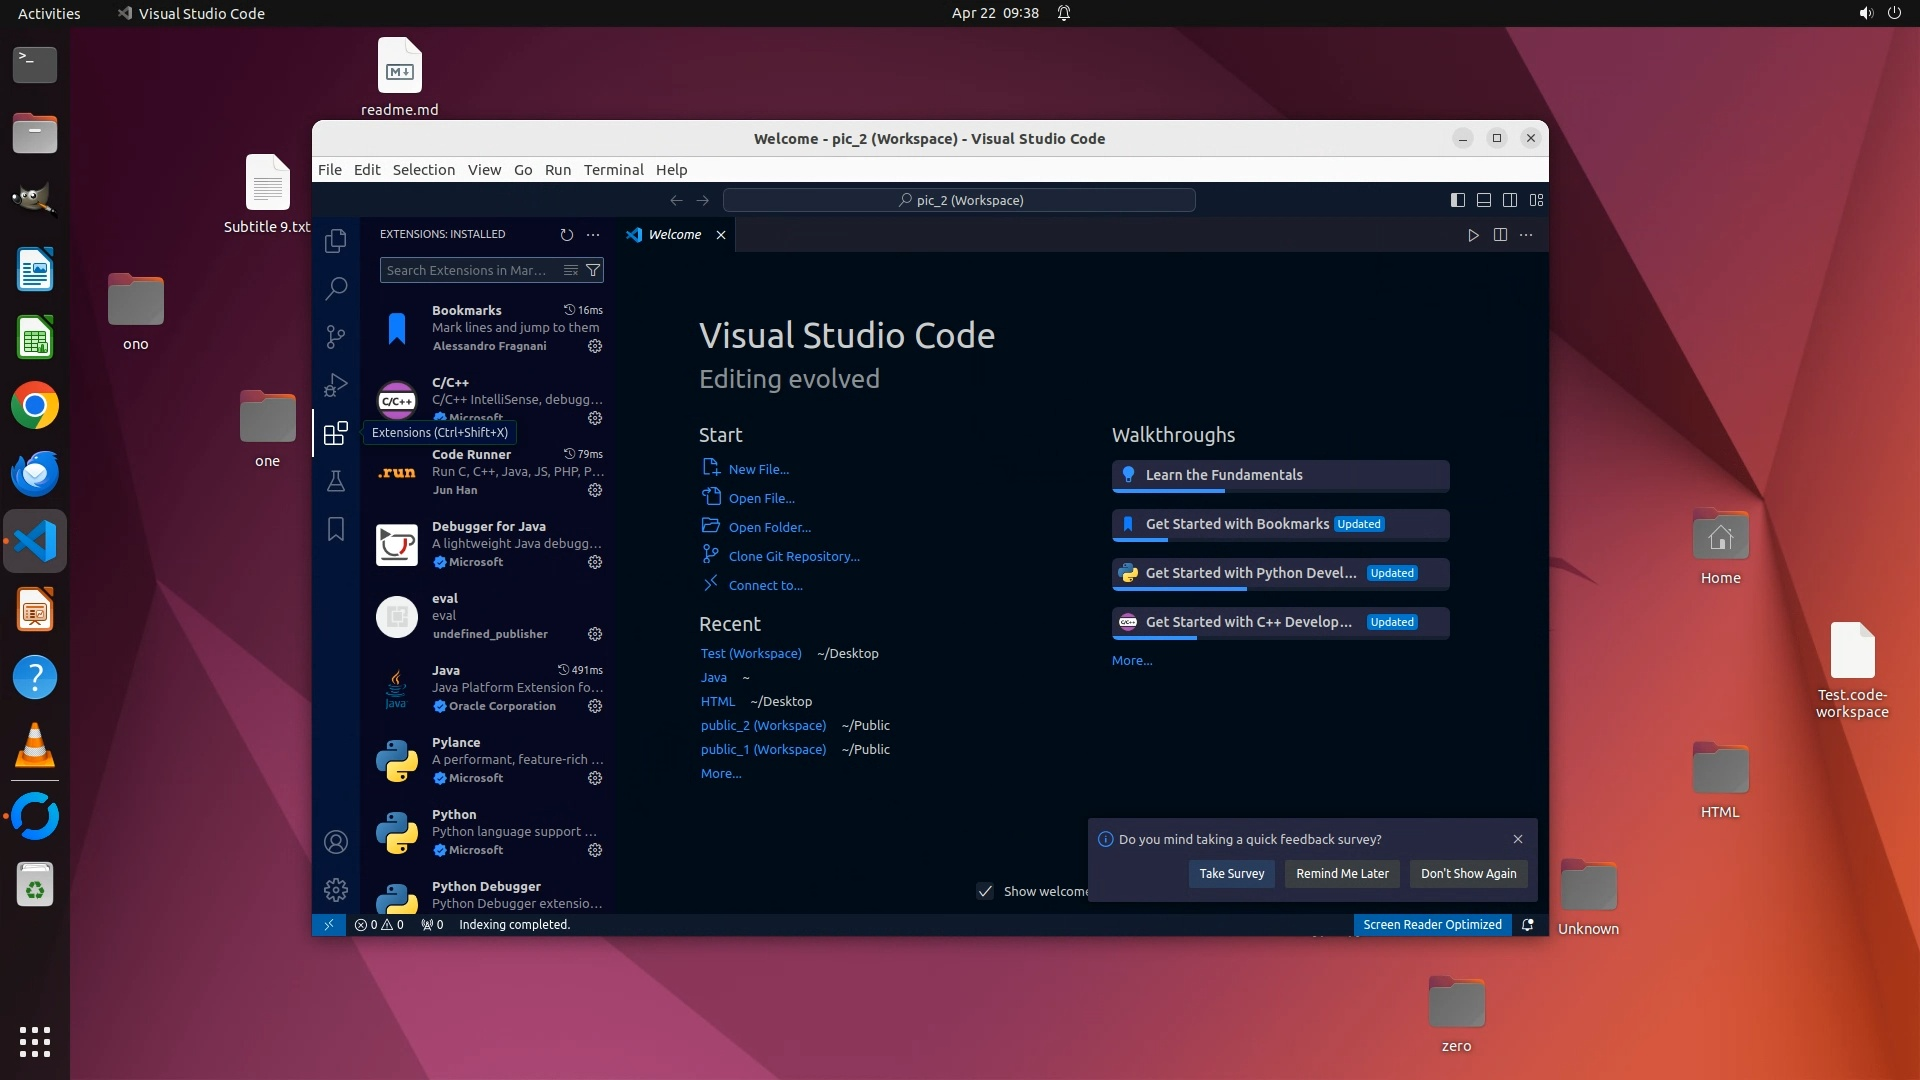Open the Testing flask icon

coord(336,481)
